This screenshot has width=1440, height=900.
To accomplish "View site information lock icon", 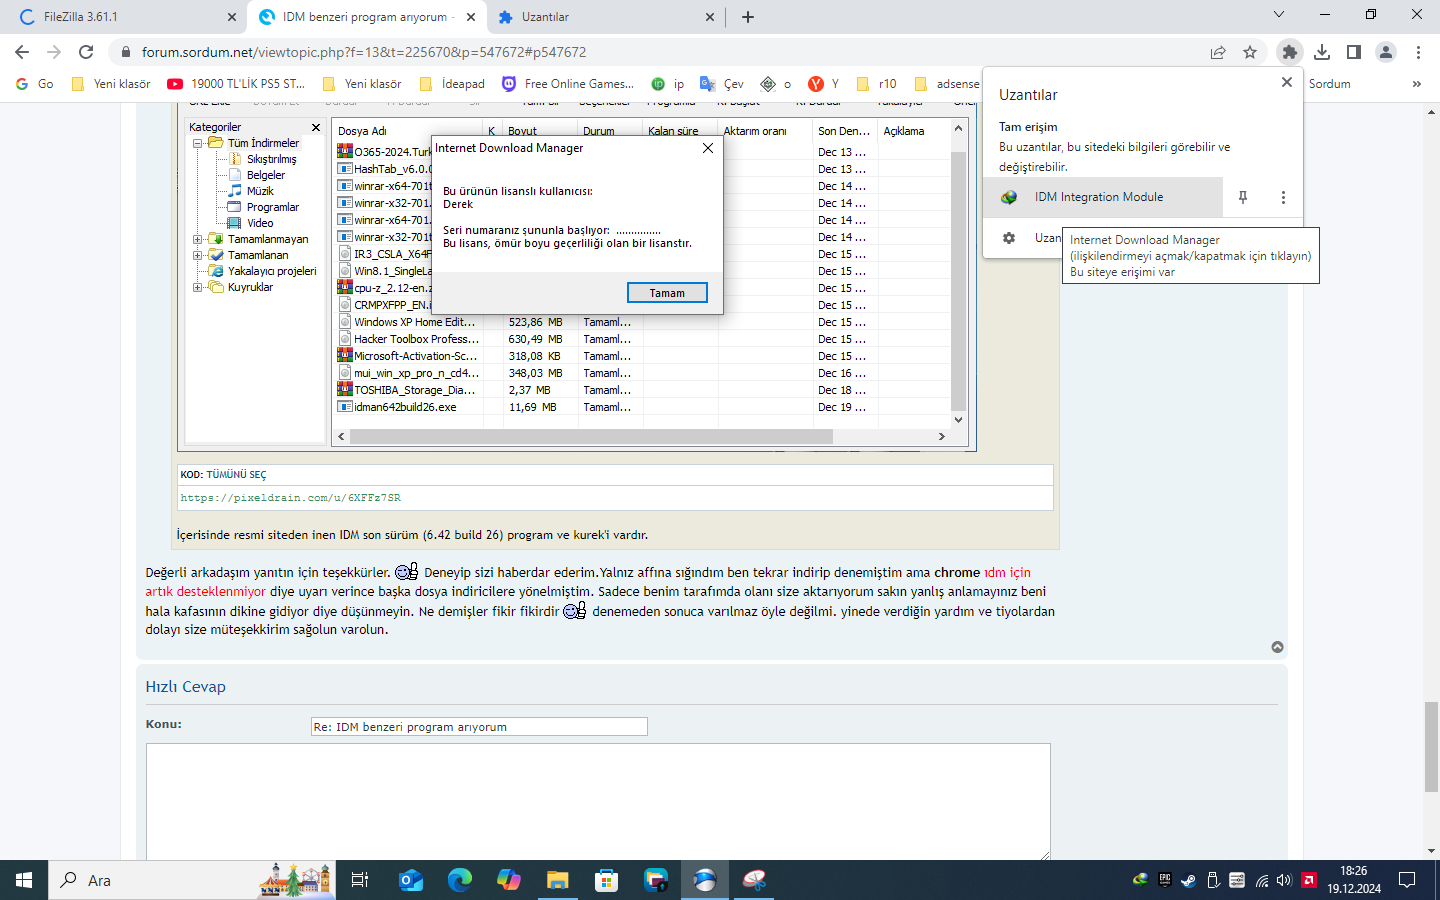I will 125,52.
